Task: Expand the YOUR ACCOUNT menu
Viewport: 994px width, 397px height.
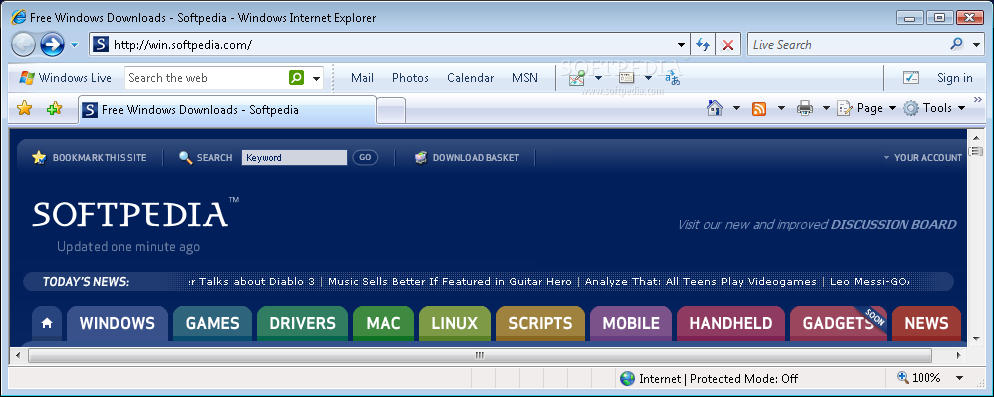Action: coord(922,157)
